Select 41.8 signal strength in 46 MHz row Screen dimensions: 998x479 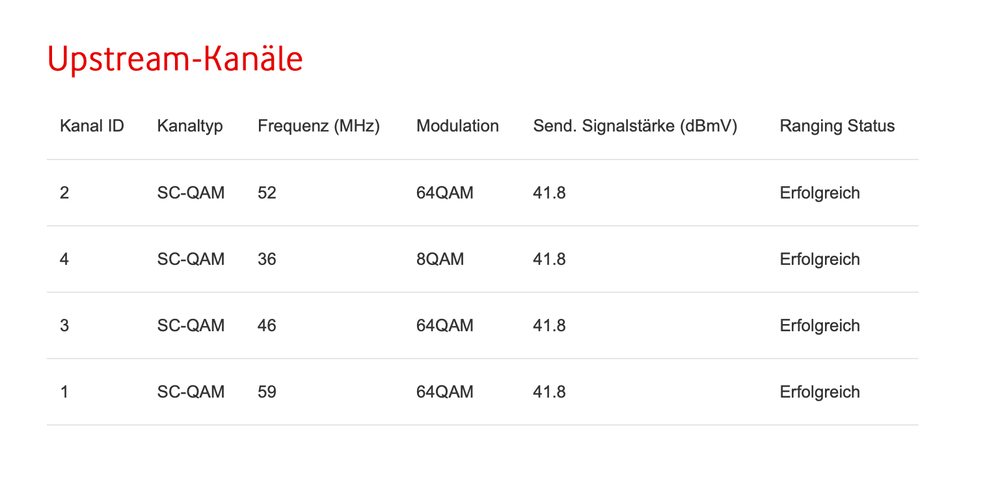549,326
